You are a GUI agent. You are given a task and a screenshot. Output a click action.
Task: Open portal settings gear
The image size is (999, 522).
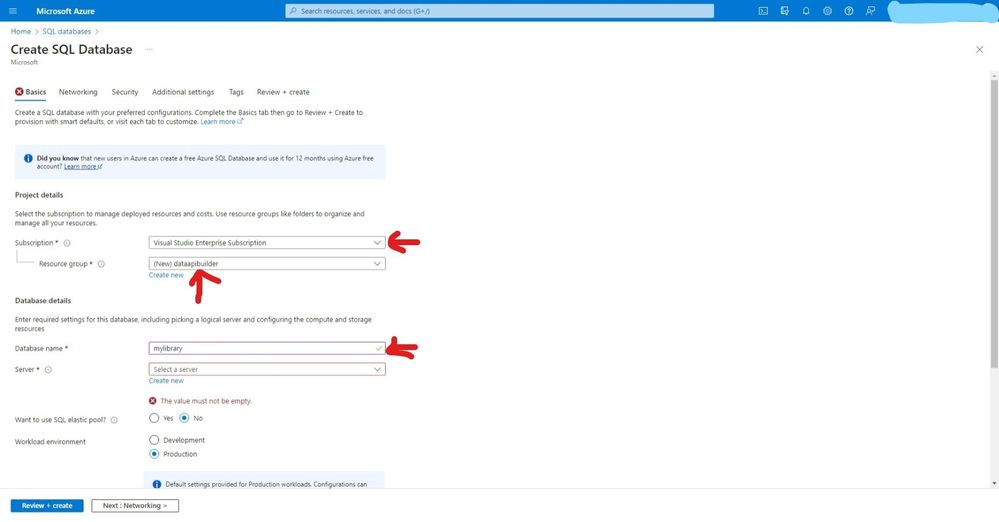point(827,11)
